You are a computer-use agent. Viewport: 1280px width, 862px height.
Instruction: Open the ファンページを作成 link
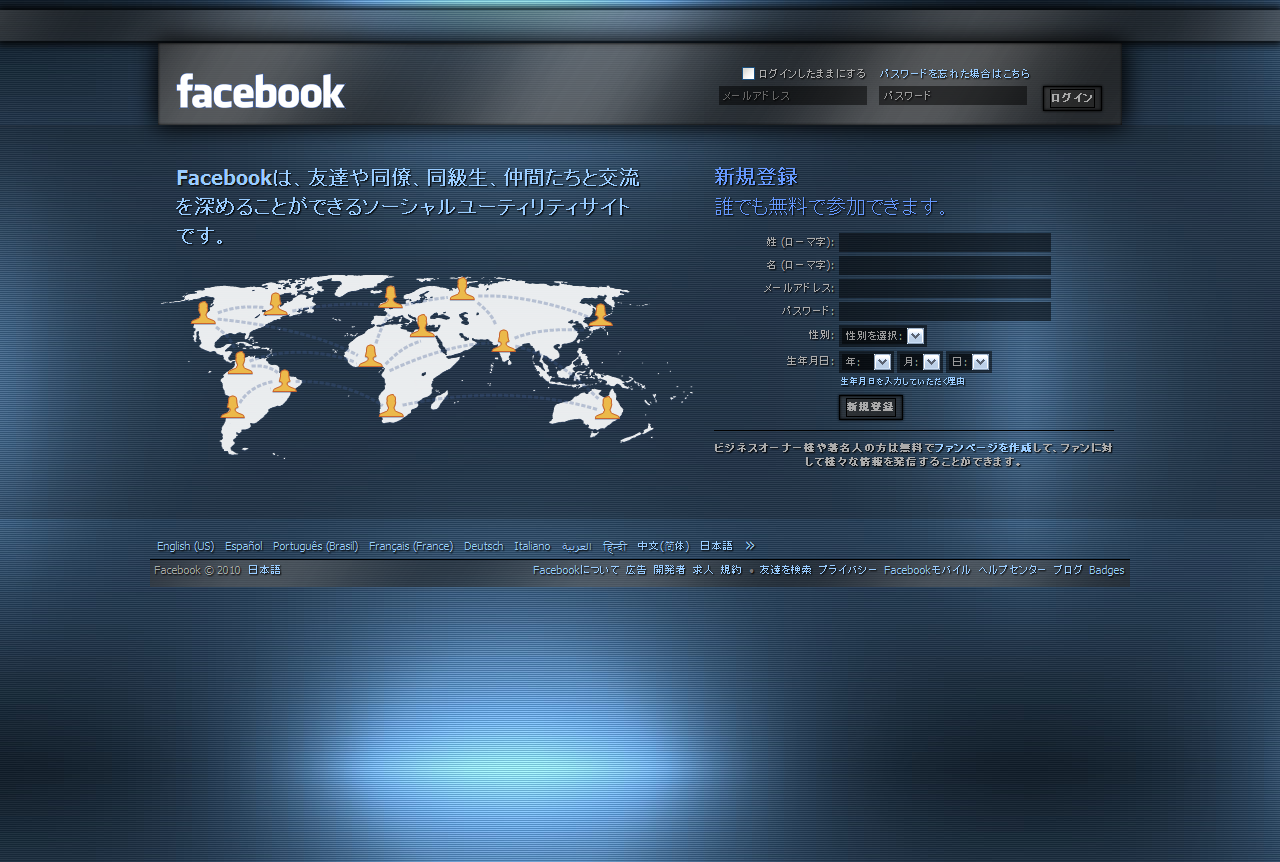[981, 448]
